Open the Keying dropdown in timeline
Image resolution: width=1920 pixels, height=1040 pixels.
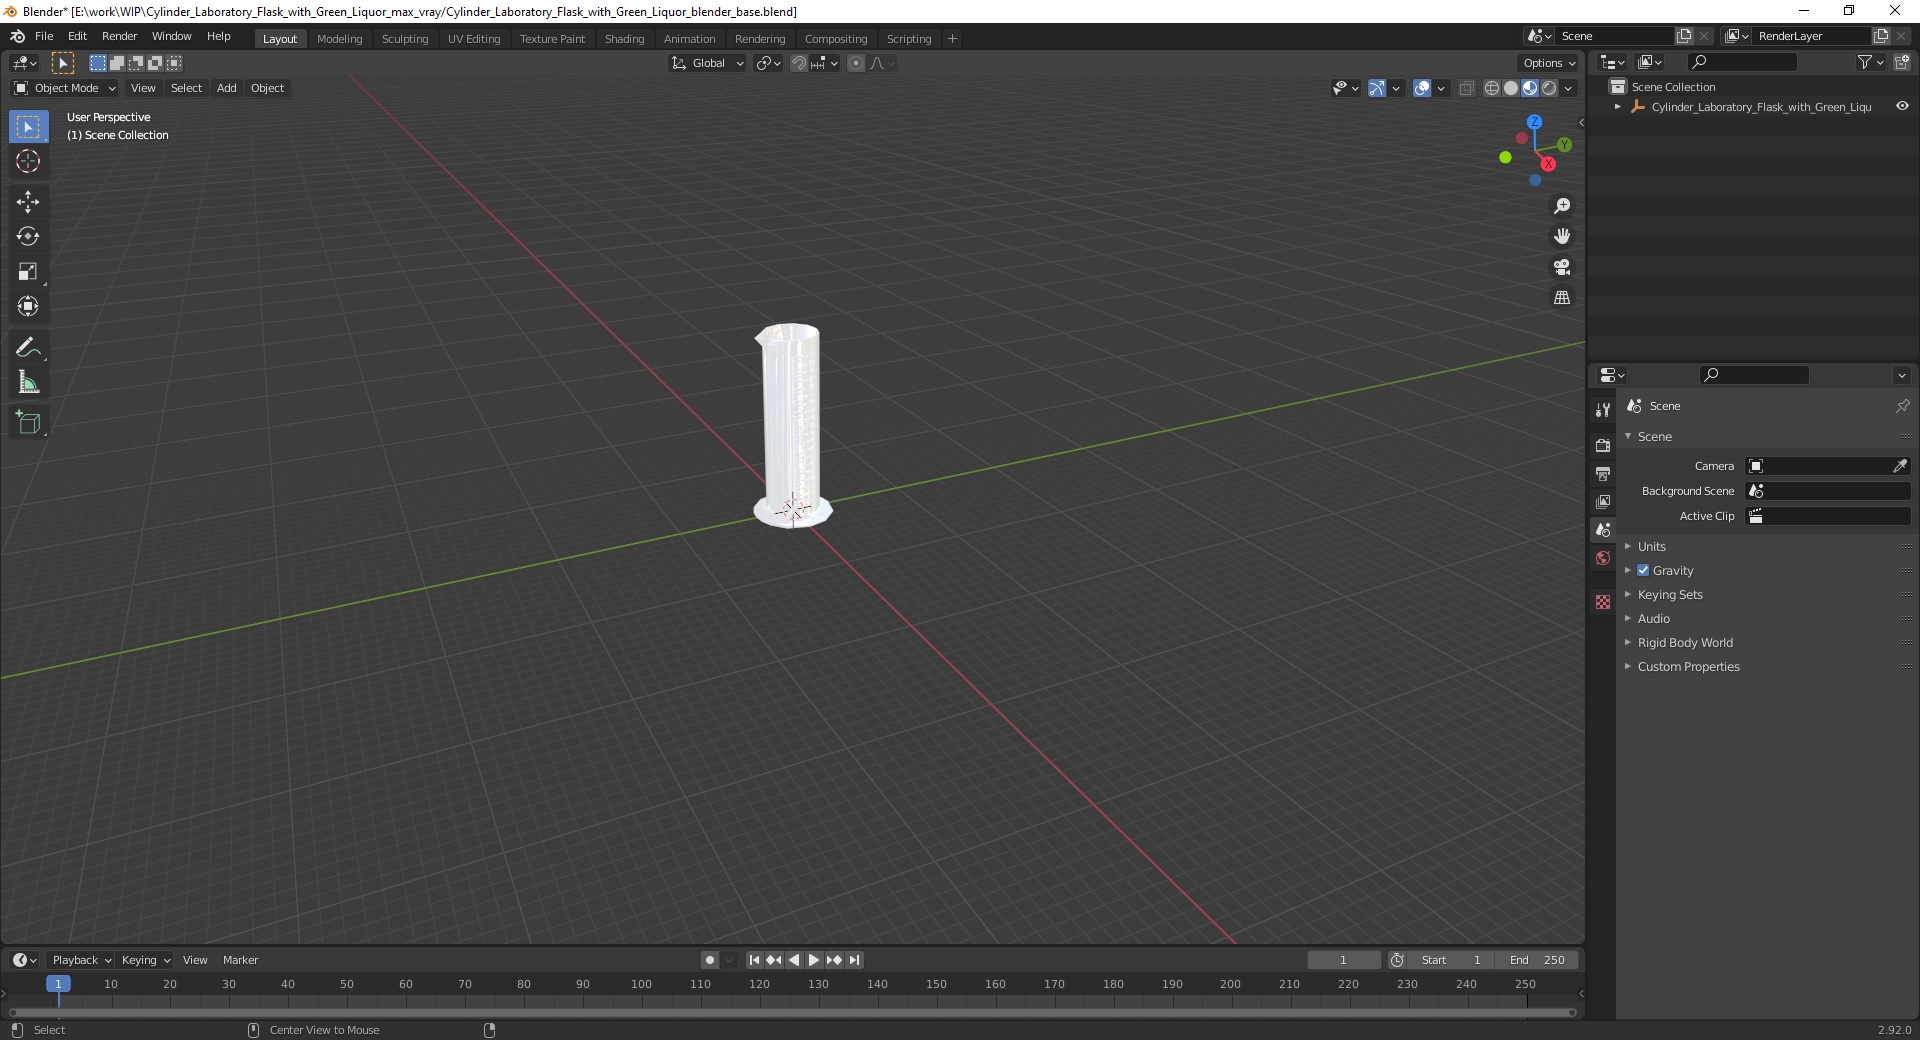tap(145, 960)
